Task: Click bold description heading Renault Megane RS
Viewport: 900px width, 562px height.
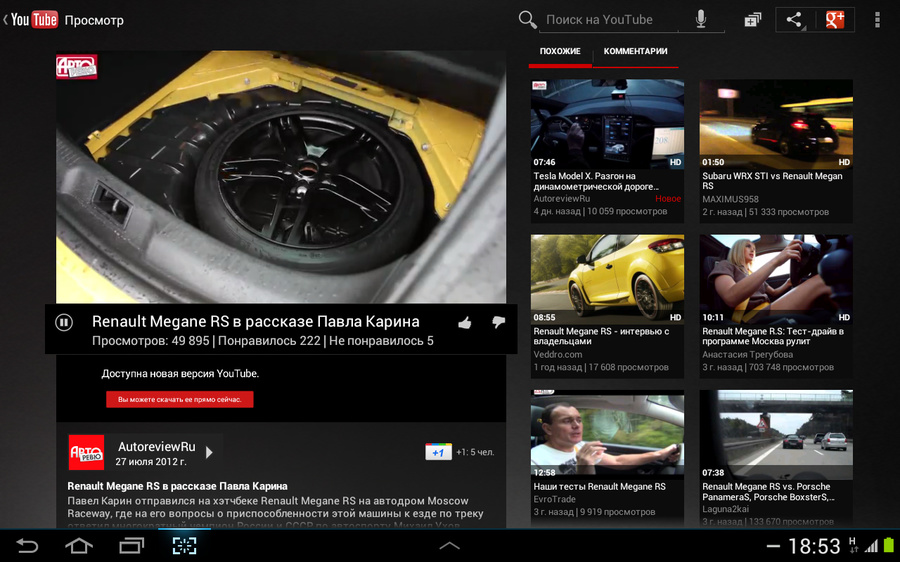Action: (x=177, y=486)
